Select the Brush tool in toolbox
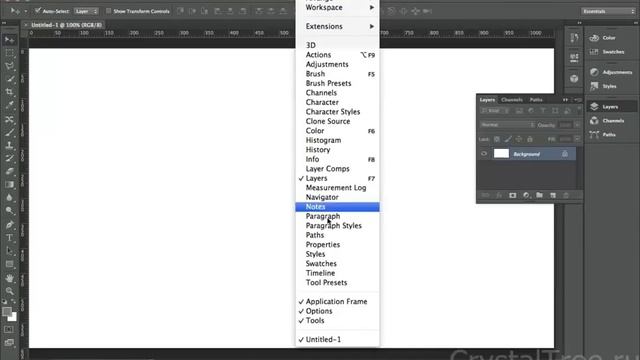 coord(9,132)
